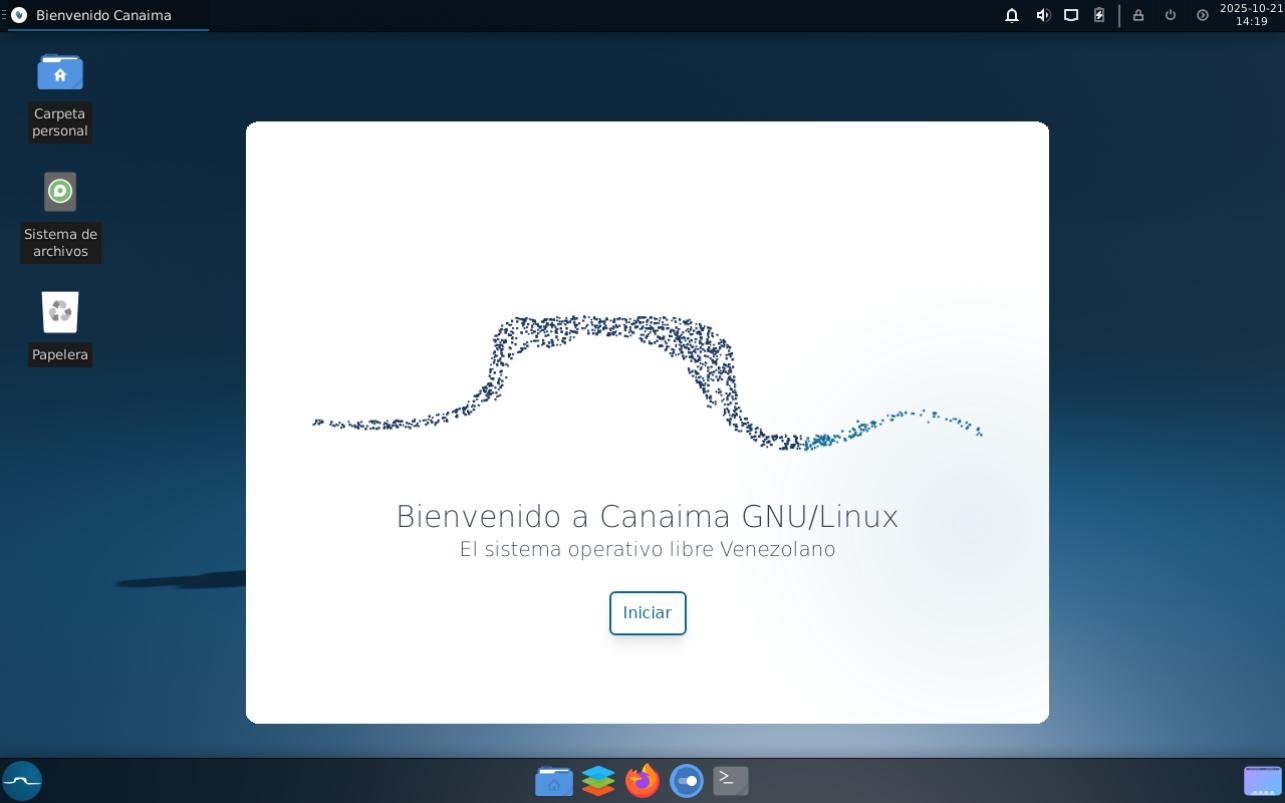The image size is (1285, 803).
Task: Open the Papelera trash icon
Action: tap(60, 313)
